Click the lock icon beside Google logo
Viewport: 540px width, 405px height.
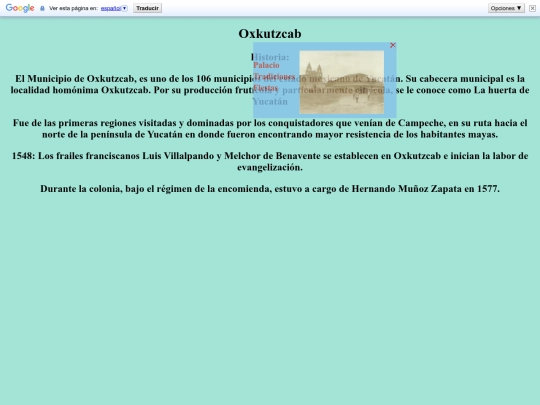pyautogui.click(x=42, y=8)
